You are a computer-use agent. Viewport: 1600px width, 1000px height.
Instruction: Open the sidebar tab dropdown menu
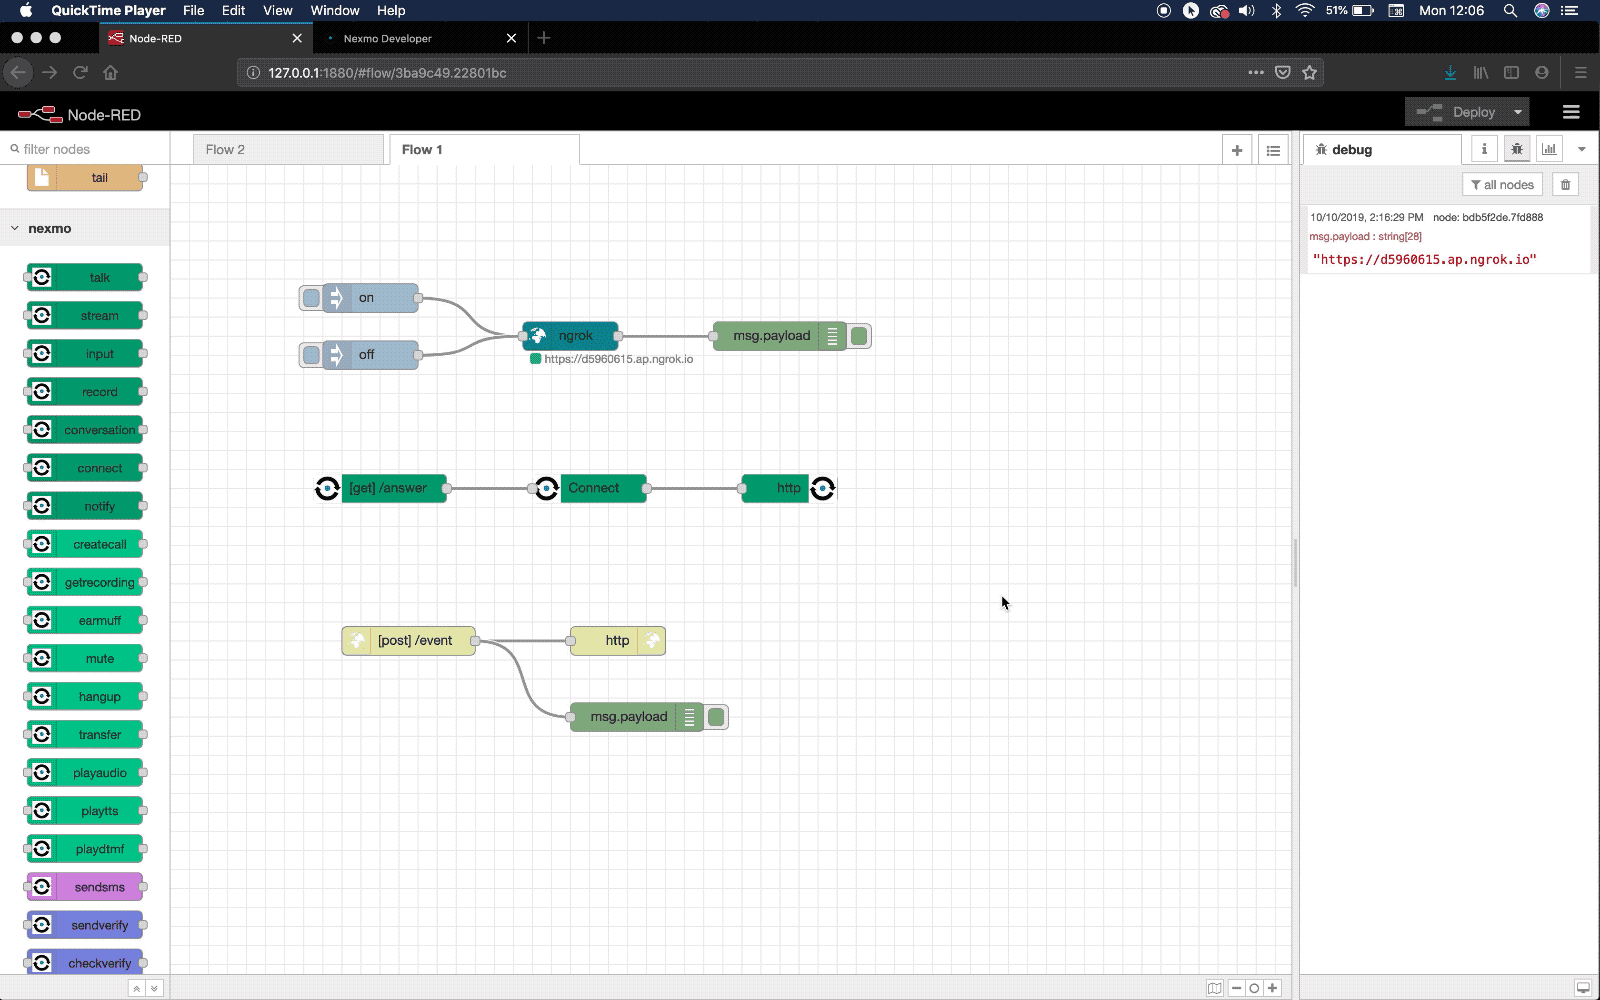click(x=1581, y=149)
